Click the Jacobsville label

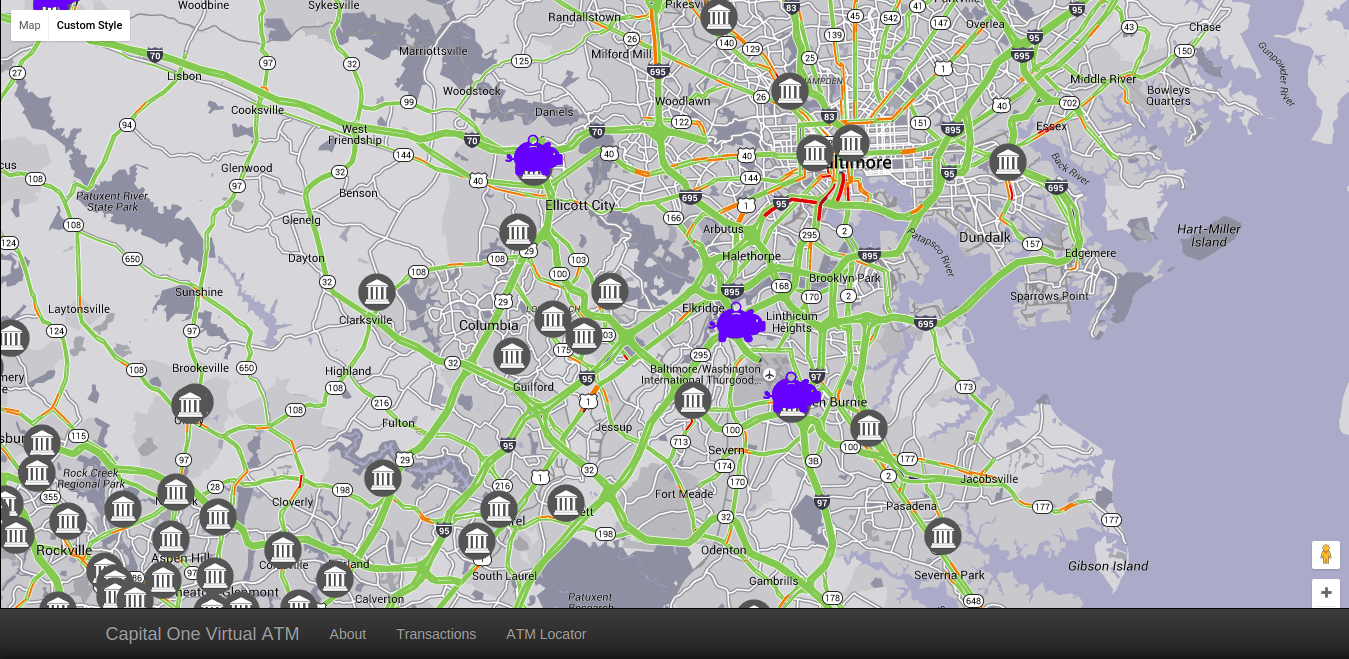coord(989,479)
